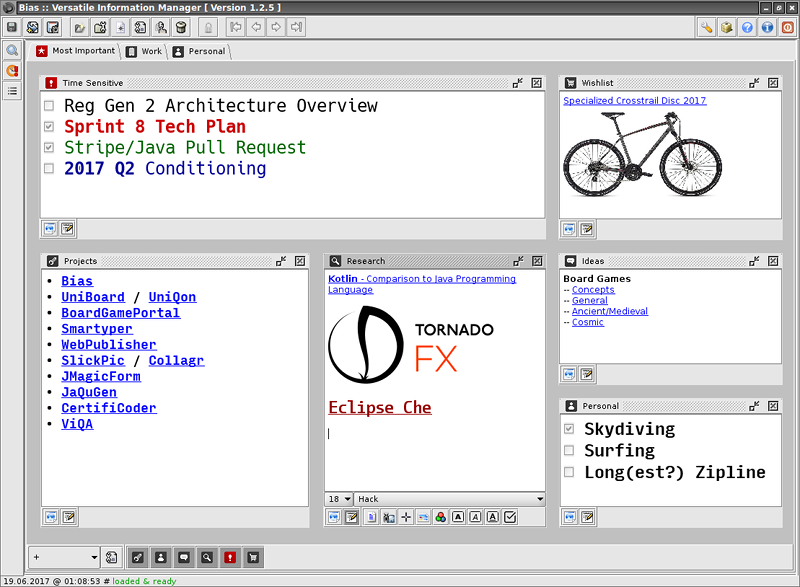Collapse the Research frame with its minimize arrow

[518, 261]
